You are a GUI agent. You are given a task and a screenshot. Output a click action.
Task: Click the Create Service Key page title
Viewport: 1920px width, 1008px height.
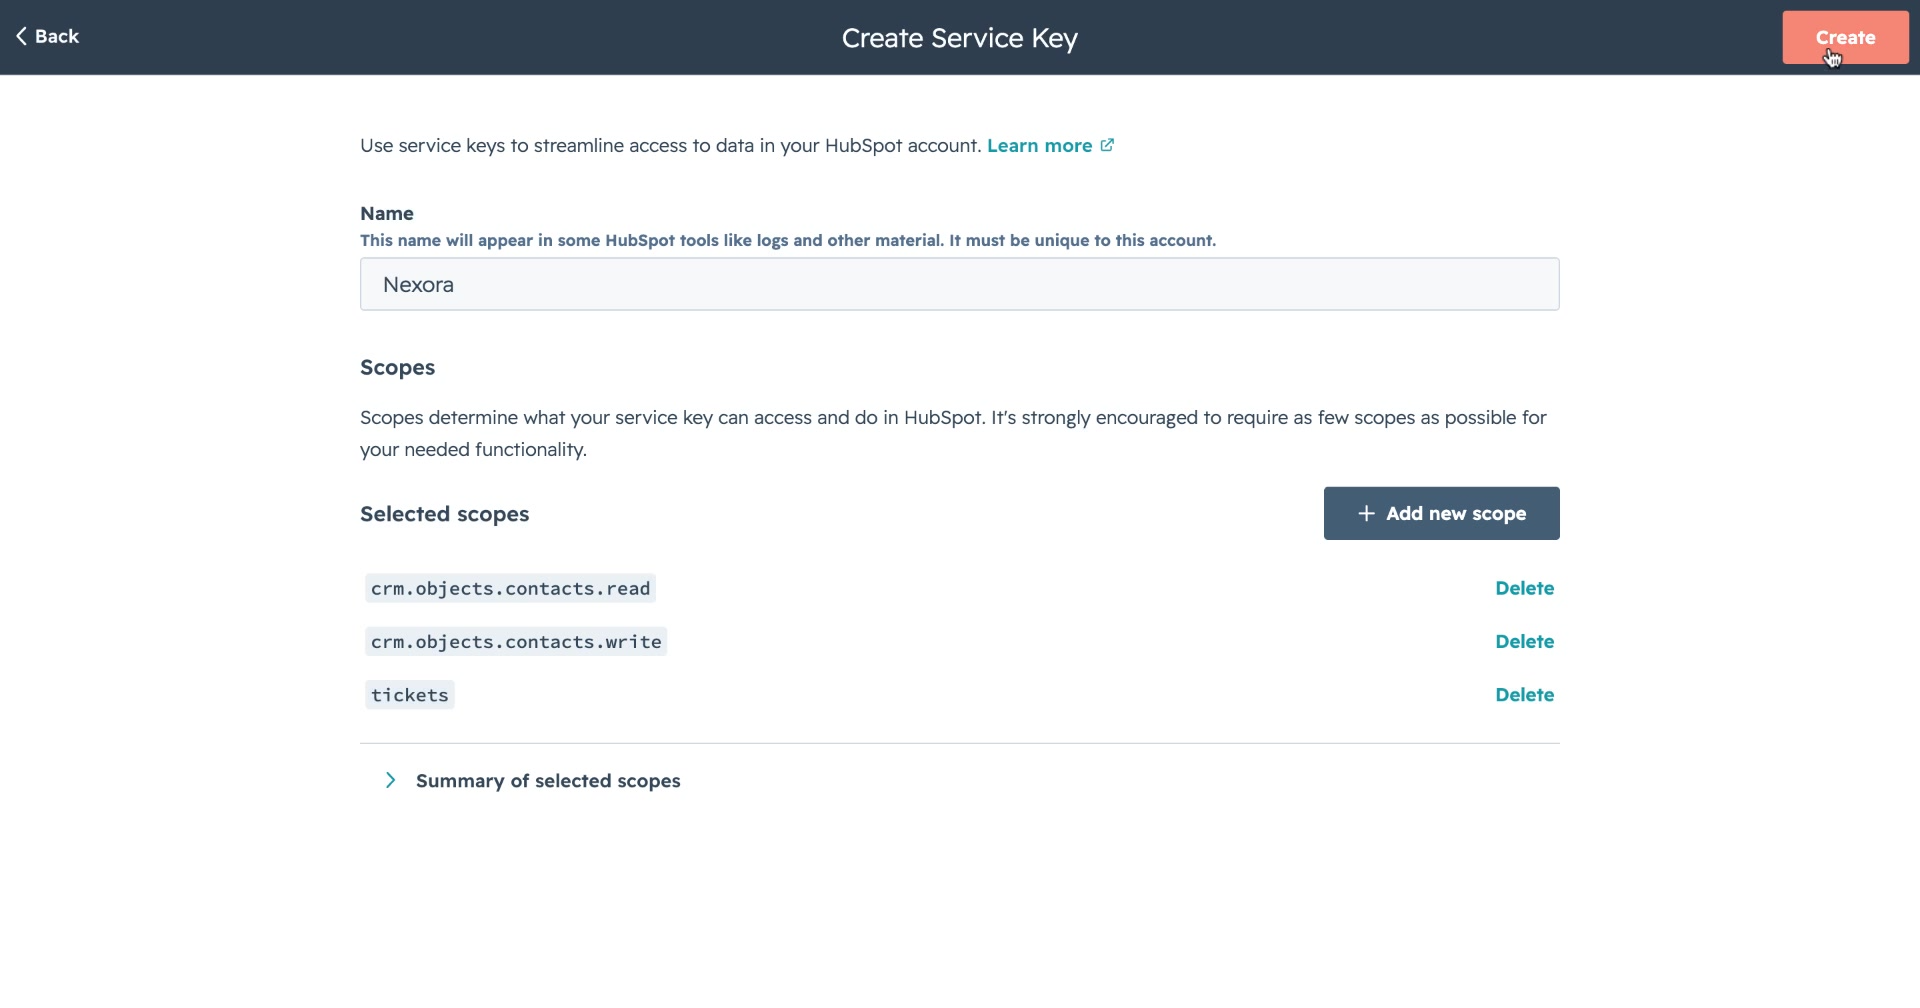(x=960, y=38)
